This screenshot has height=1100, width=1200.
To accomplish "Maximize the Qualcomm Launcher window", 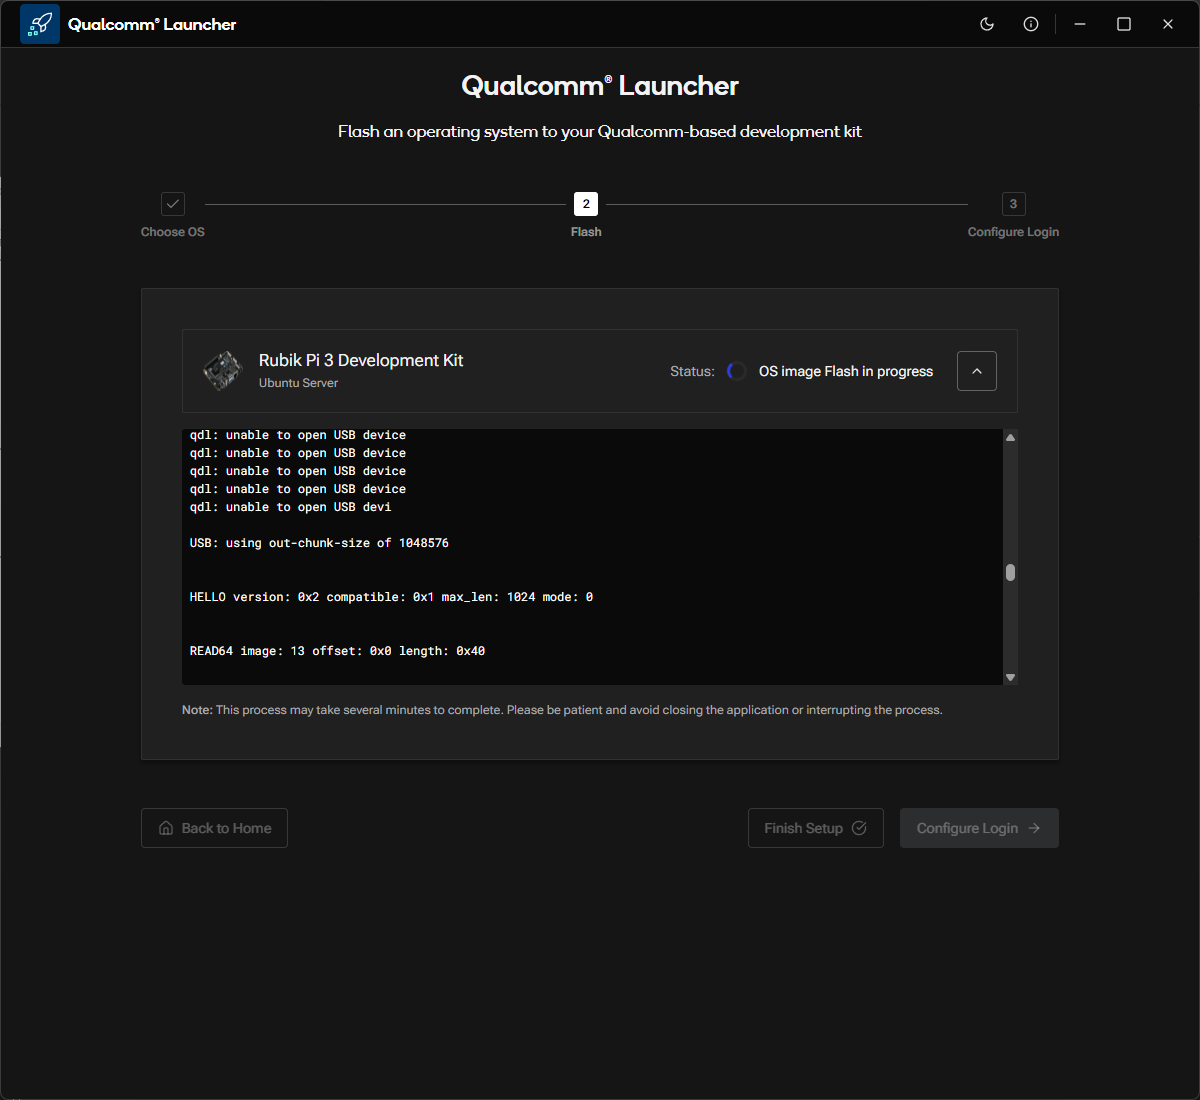I will tap(1124, 24).
